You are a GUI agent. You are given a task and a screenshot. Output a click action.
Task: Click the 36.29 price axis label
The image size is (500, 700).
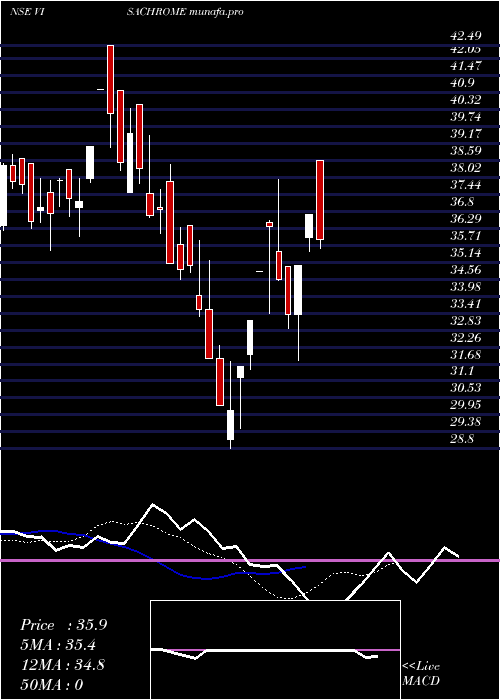click(466, 219)
